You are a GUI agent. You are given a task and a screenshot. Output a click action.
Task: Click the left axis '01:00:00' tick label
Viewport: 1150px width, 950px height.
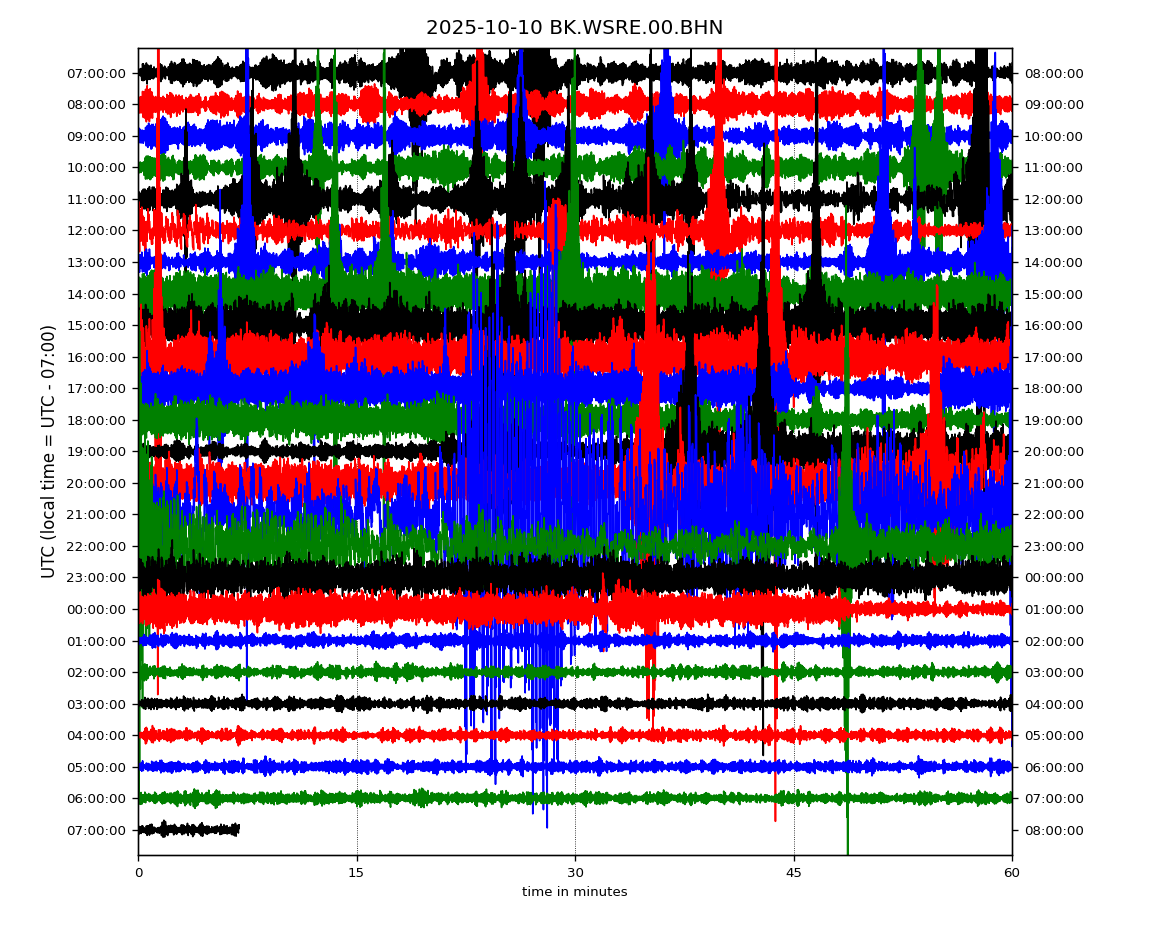point(98,641)
